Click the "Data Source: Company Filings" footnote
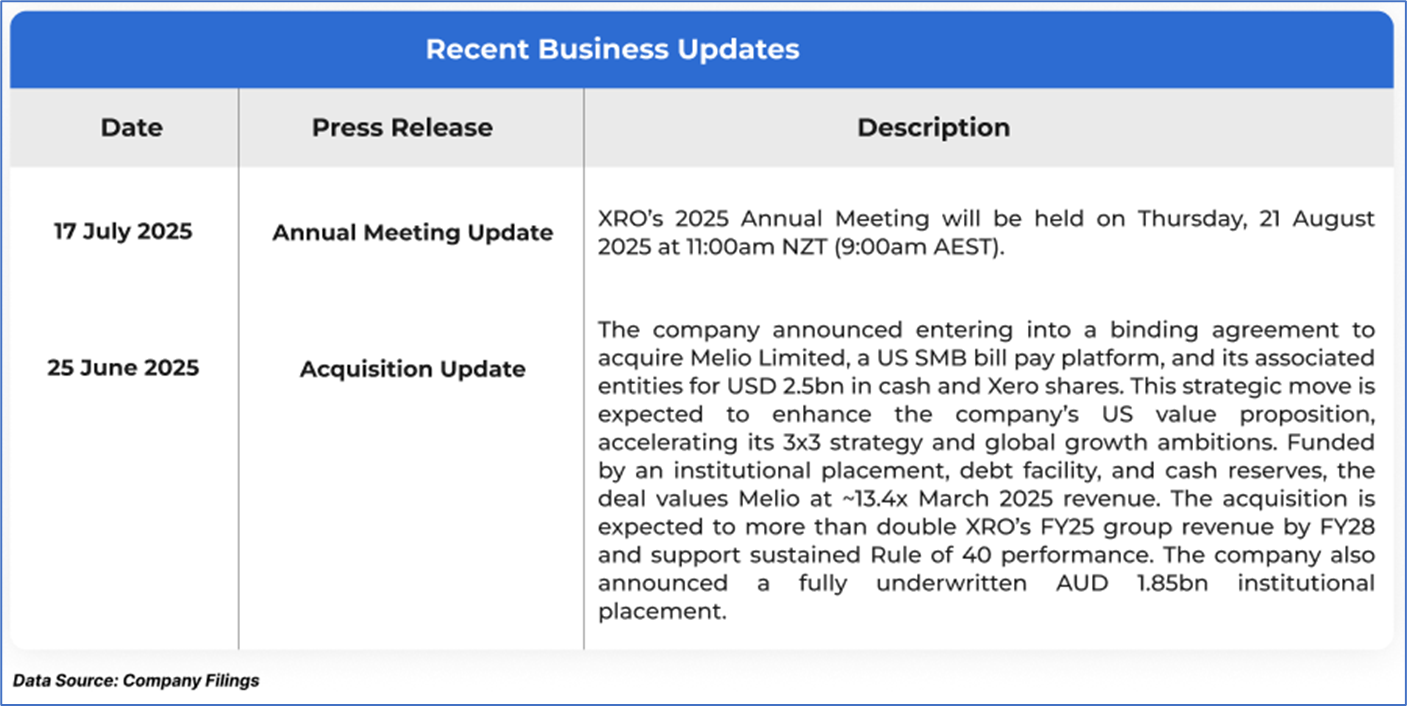The image size is (1407, 706). (x=136, y=680)
